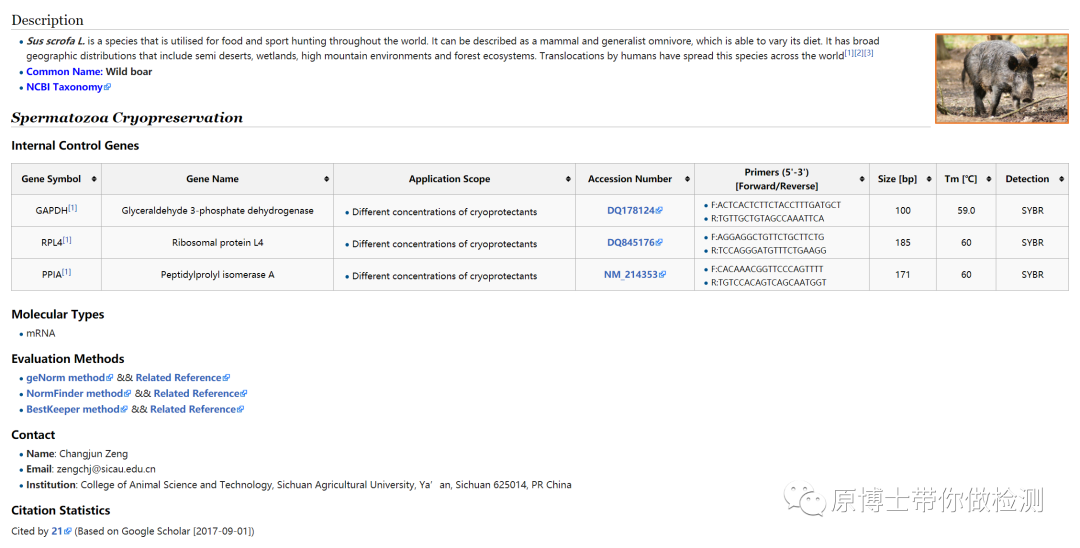This screenshot has width=1080, height=548.
Task: Sort by Primers column sort arrows
Action: click(x=861, y=179)
